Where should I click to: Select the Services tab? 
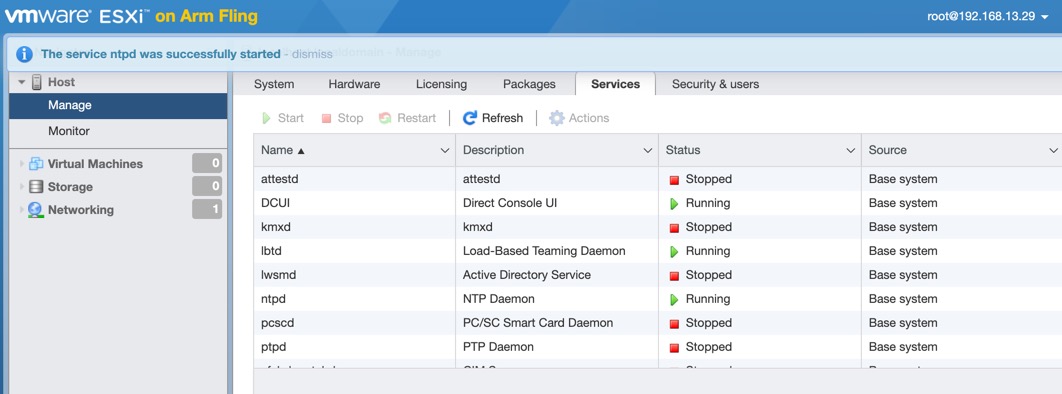615,85
